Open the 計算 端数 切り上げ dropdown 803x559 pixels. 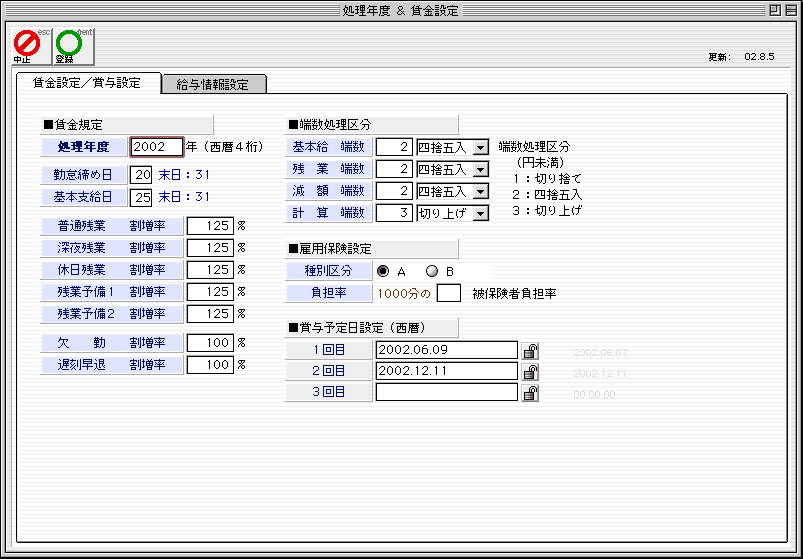(480, 213)
